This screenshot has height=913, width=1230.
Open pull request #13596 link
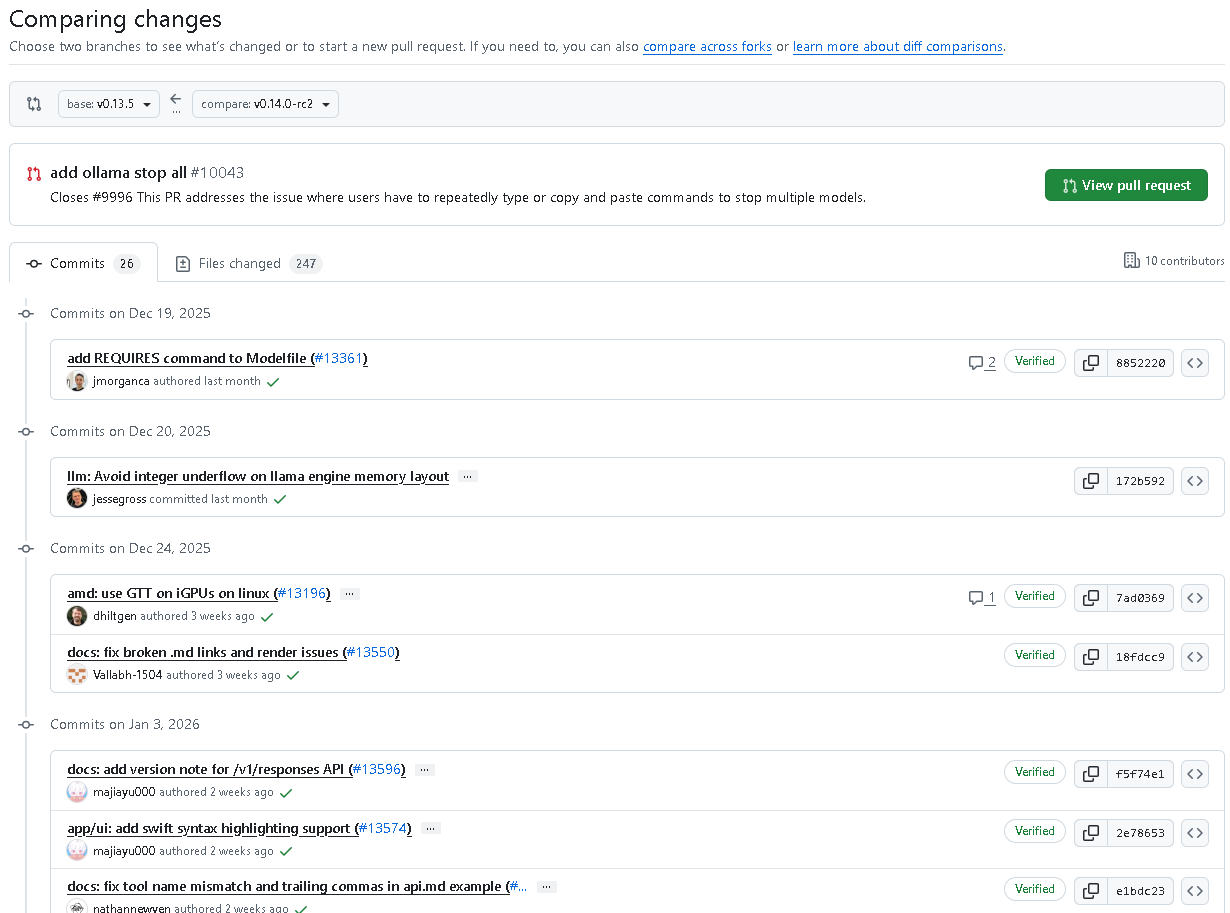coord(377,770)
